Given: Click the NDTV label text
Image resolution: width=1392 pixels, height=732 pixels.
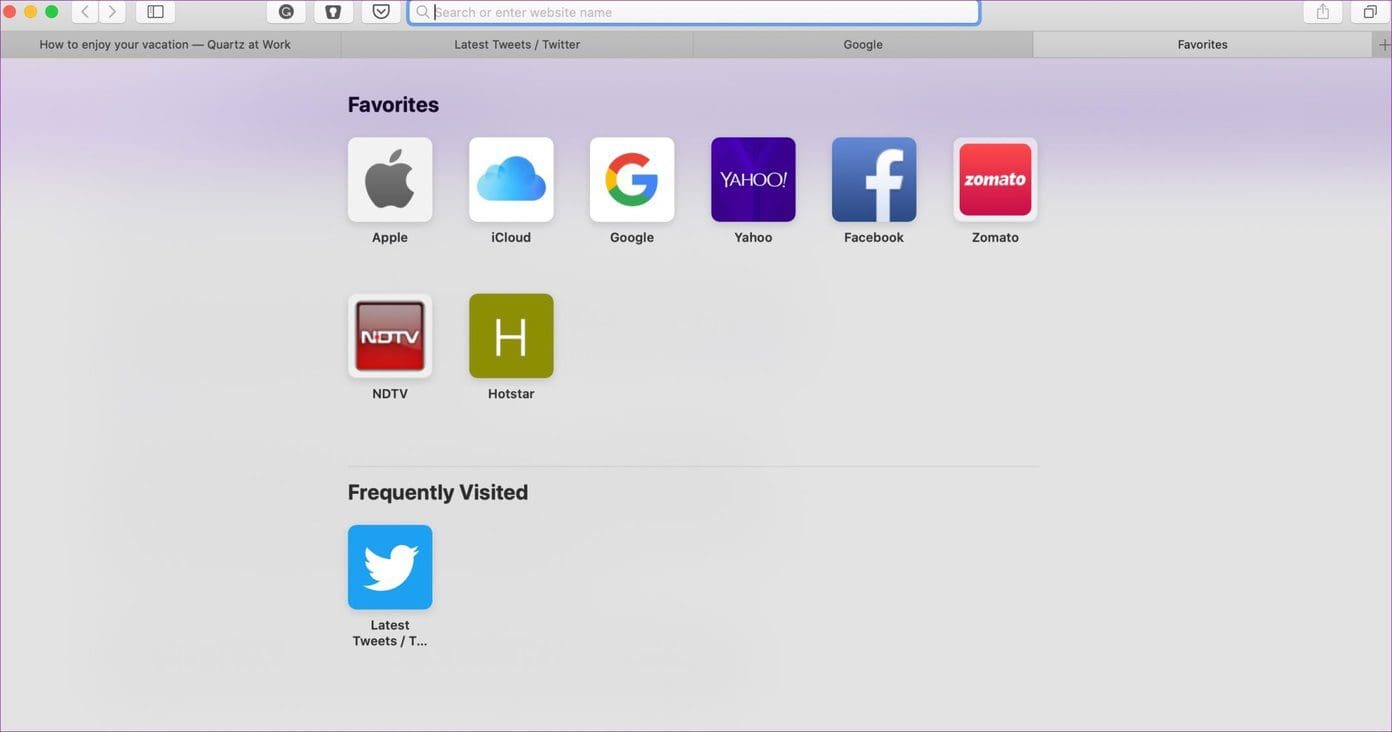Looking at the screenshot, I should click(390, 394).
